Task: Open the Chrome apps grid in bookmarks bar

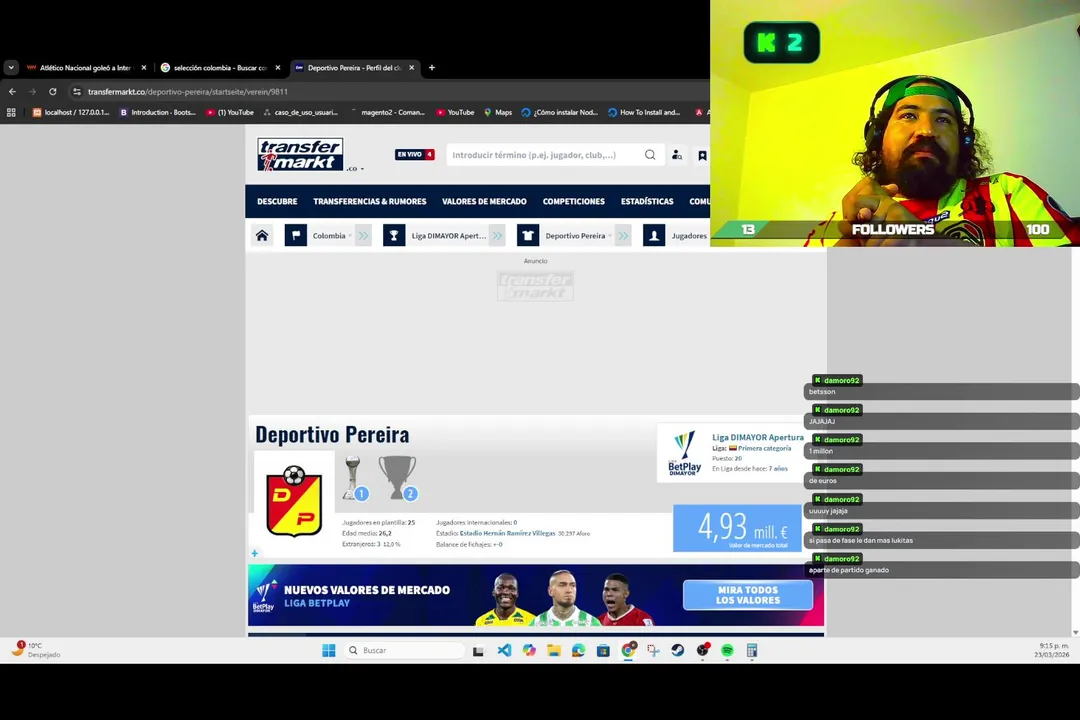Action: [11, 112]
